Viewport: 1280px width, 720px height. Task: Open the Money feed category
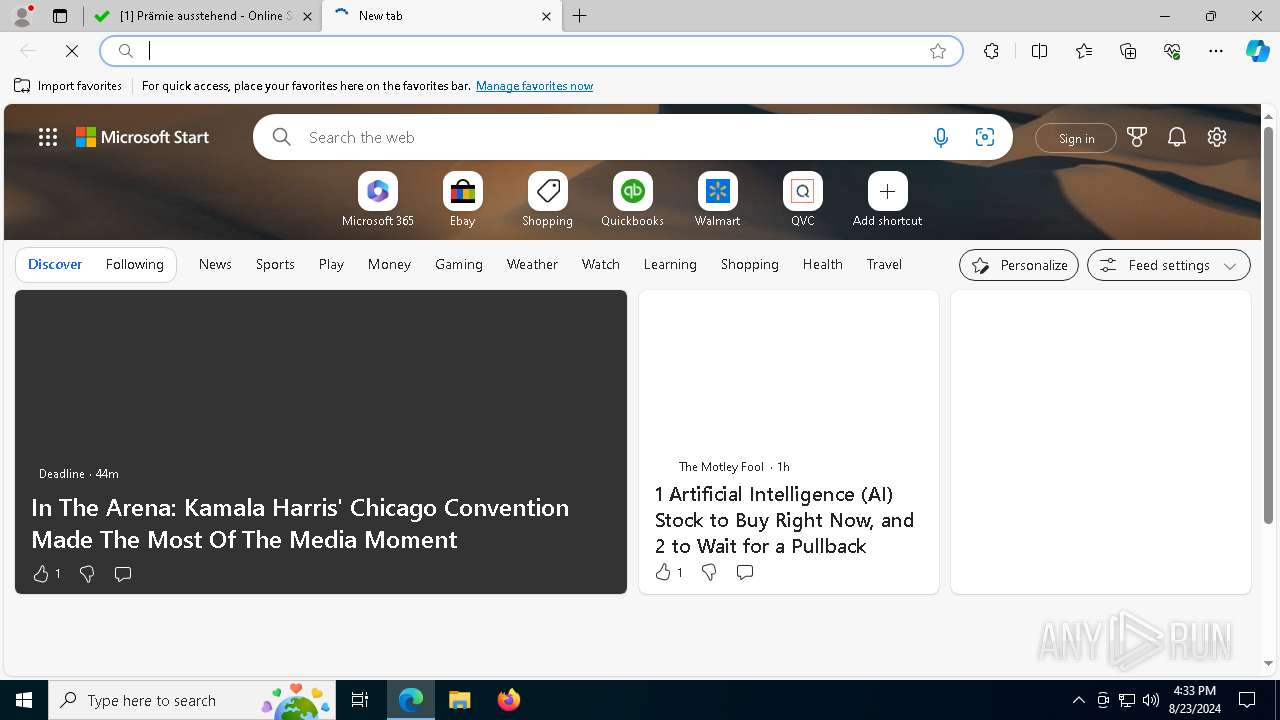389,265
